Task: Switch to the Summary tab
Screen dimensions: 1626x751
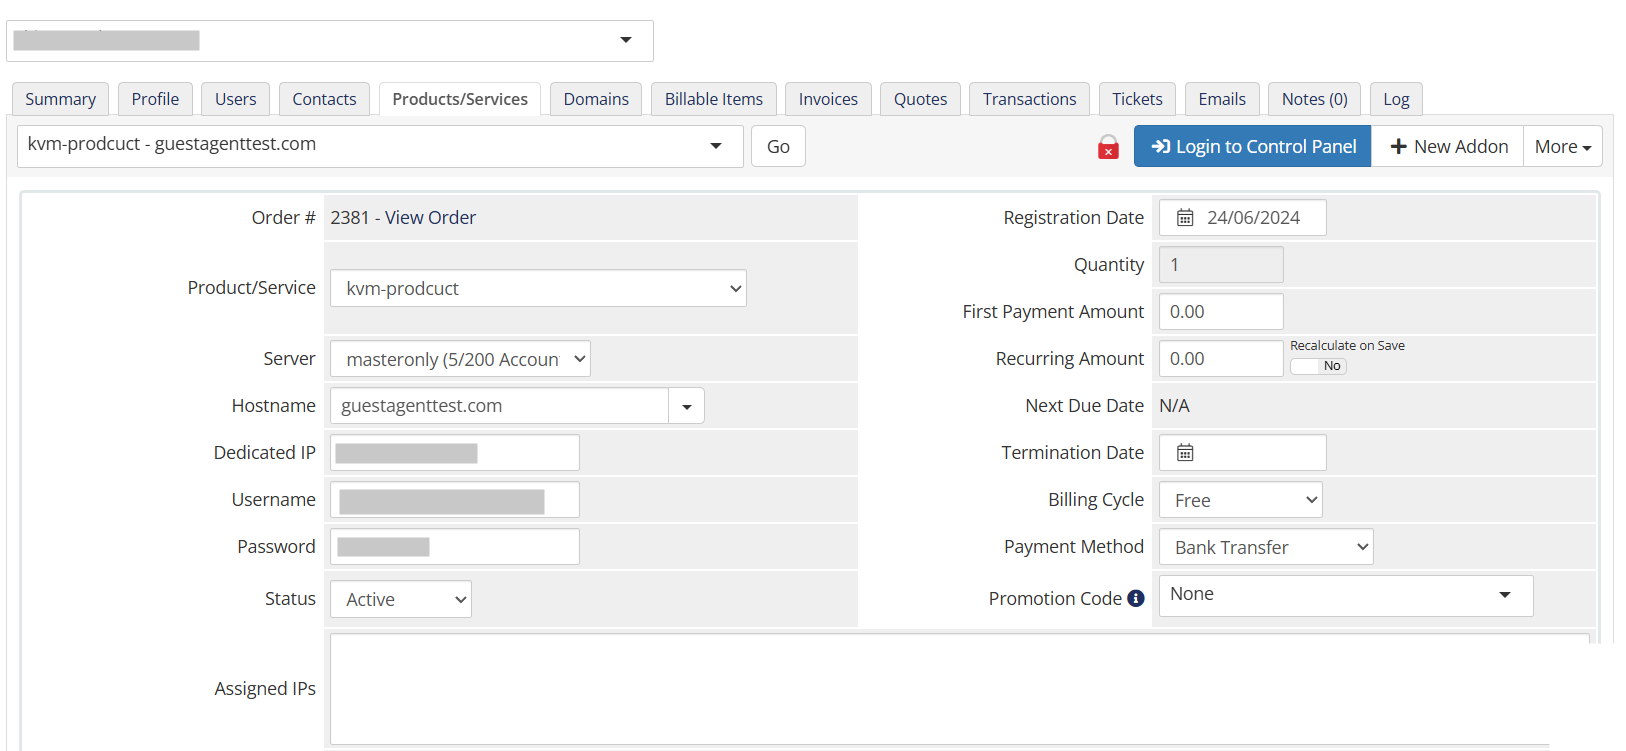Action: (x=60, y=99)
